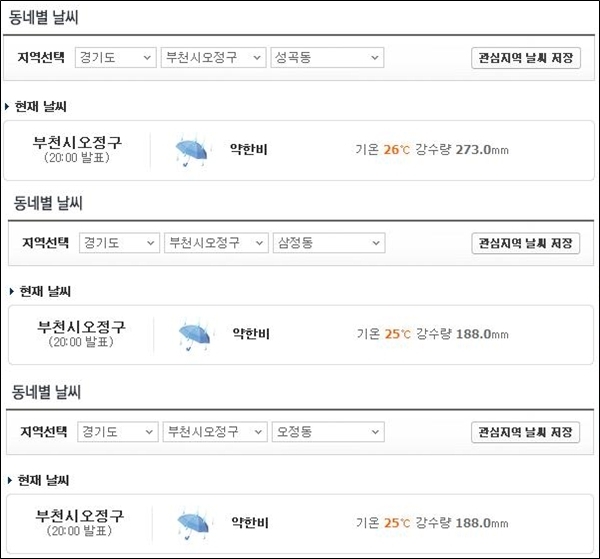Open the 성곡동 neighborhood dropdown

click(327, 58)
